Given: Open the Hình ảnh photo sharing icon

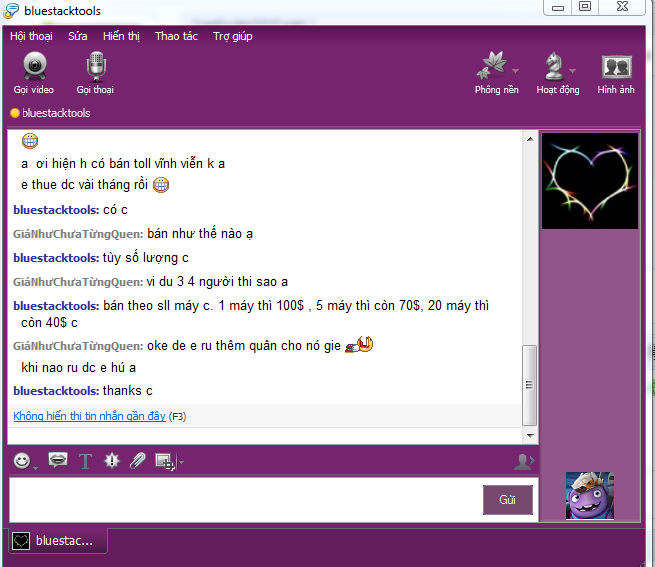Looking at the screenshot, I should 617,67.
